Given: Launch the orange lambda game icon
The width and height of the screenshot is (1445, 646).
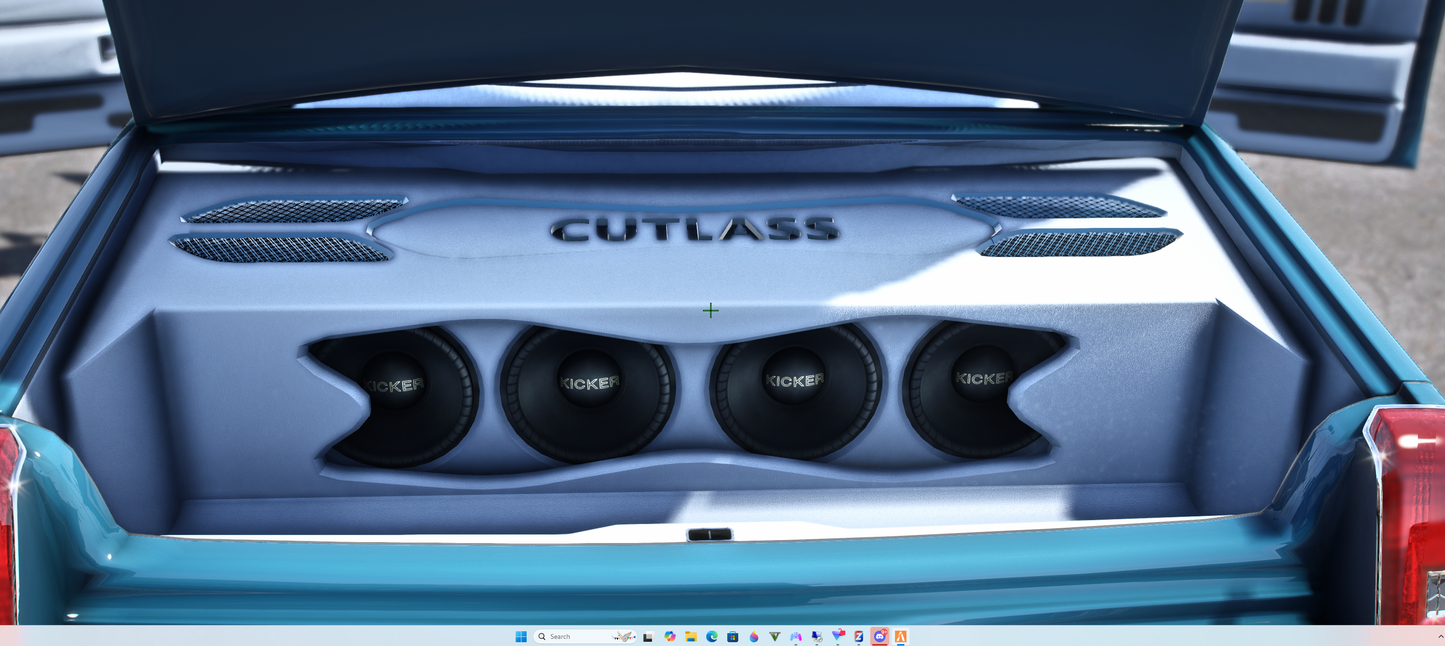Looking at the screenshot, I should (899, 636).
